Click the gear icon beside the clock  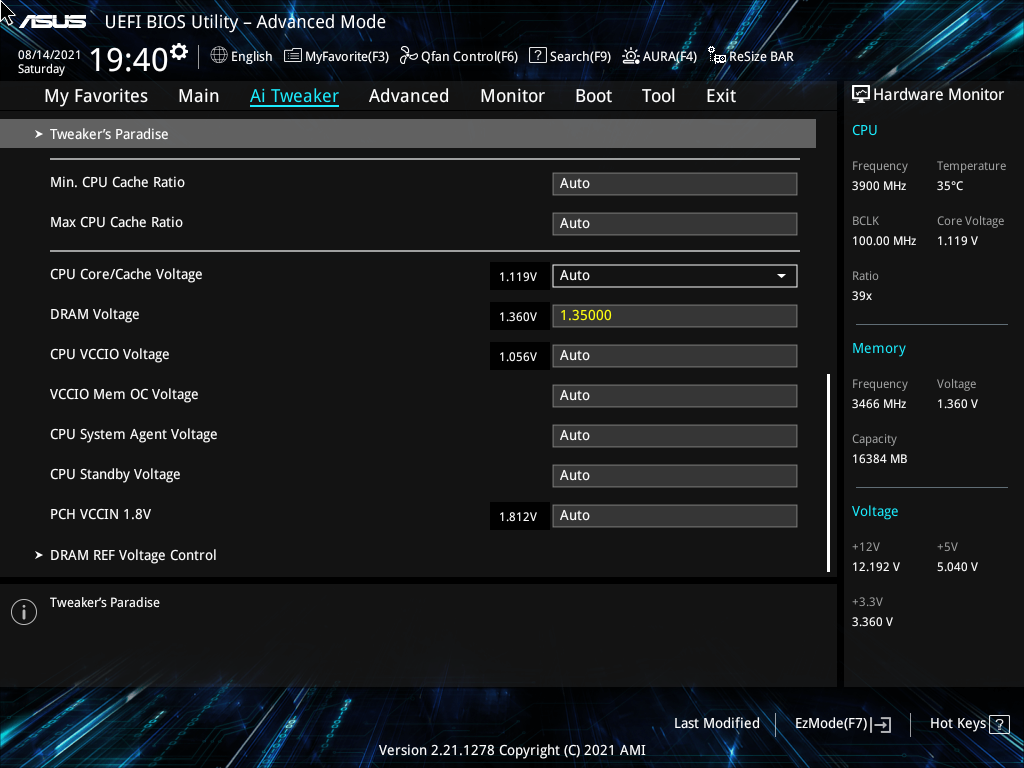point(179,51)
